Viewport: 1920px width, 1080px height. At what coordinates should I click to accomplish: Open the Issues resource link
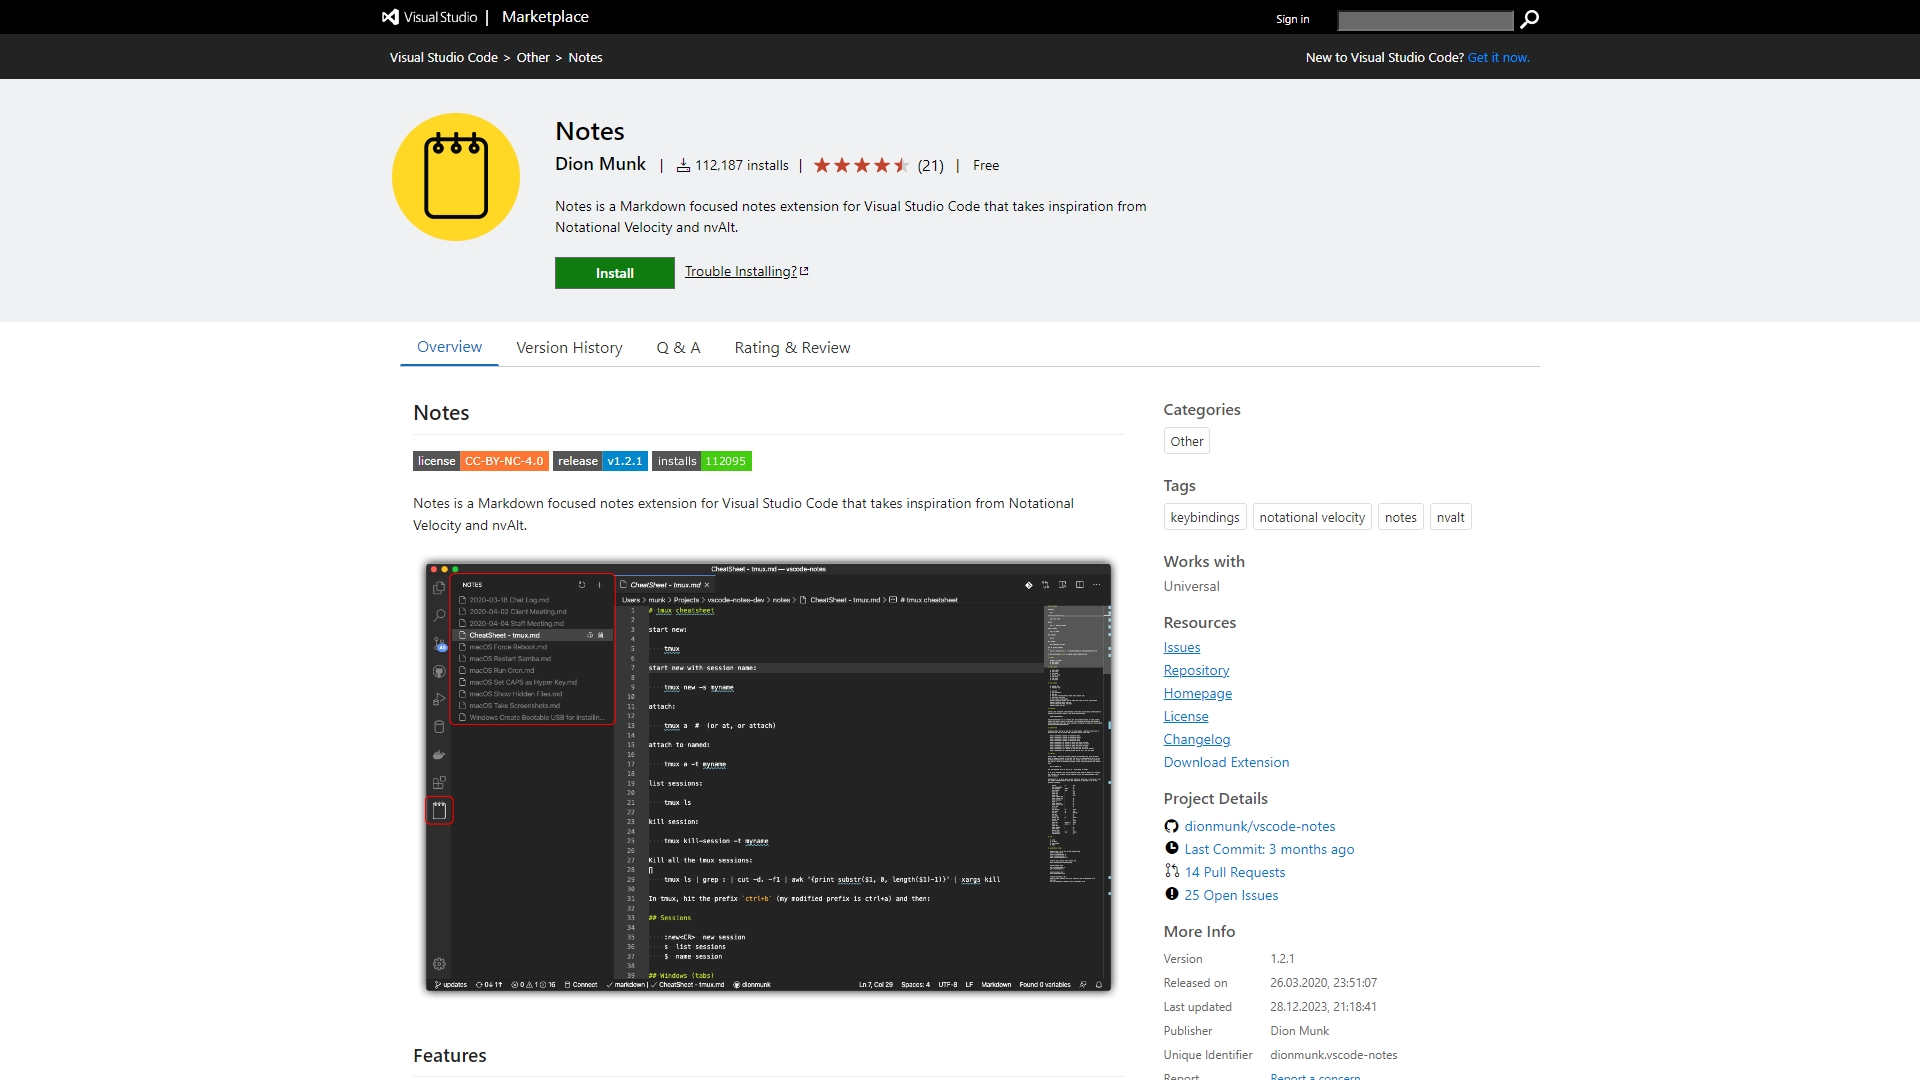point(1181,647)
